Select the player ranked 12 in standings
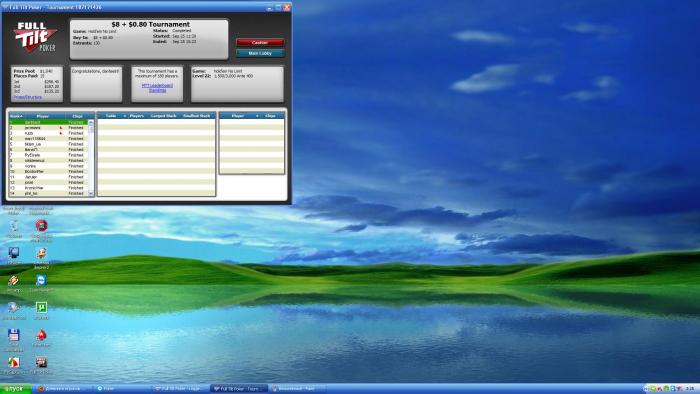The height and width of the screenshot is (394, 700). (x=48, y=182)
